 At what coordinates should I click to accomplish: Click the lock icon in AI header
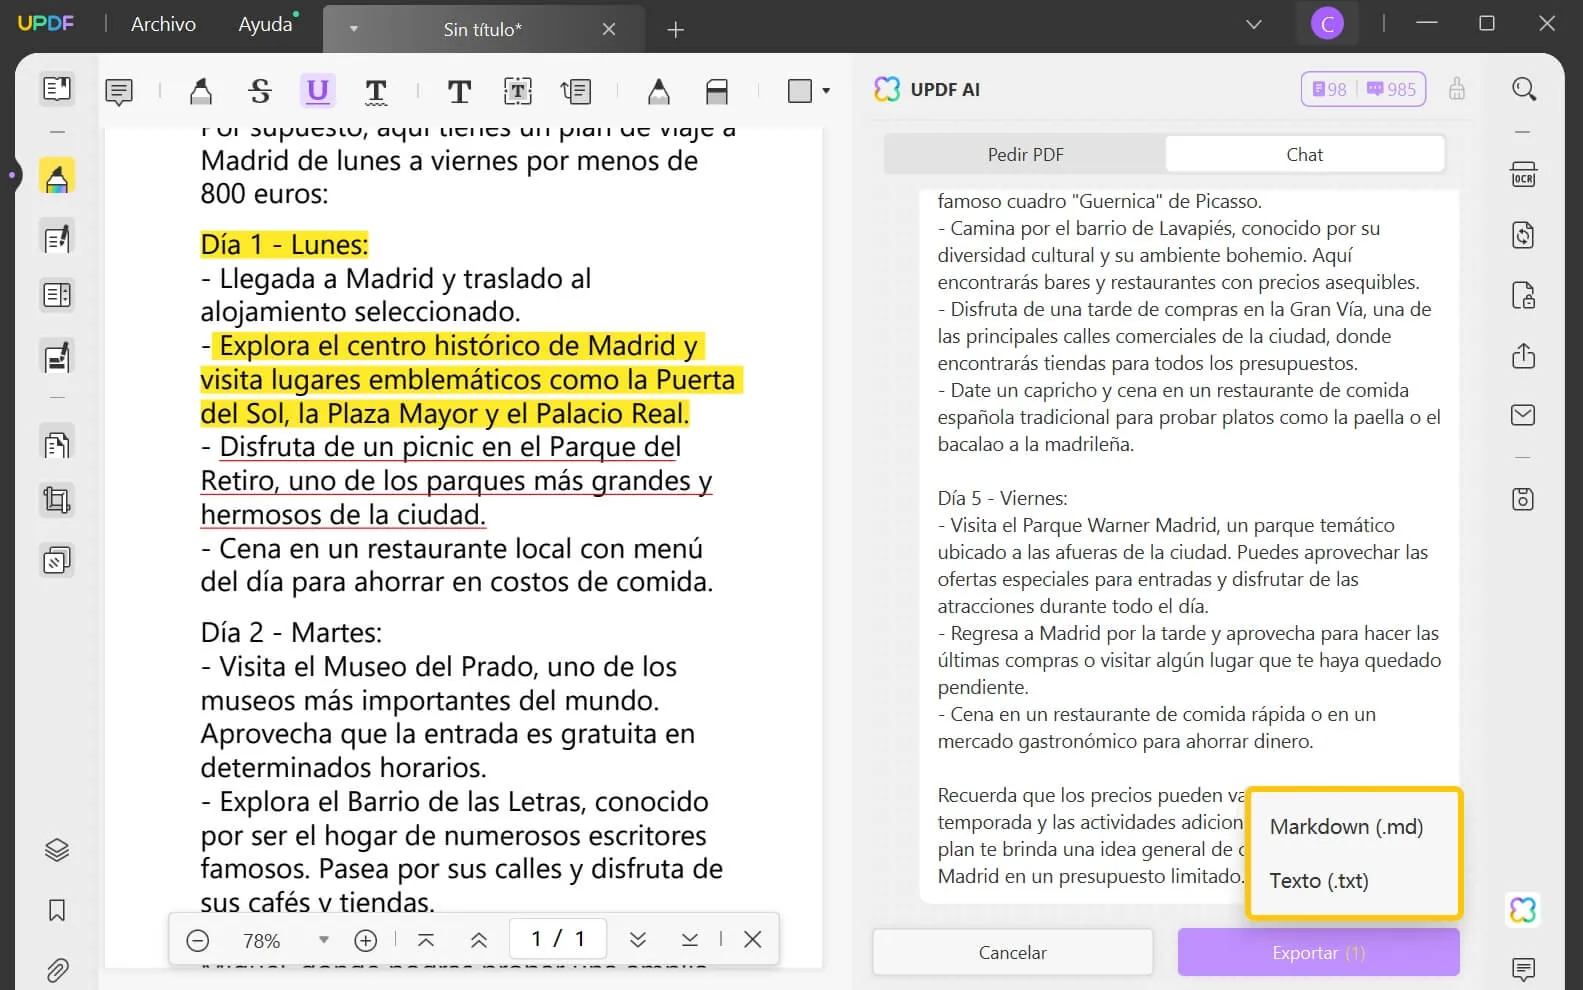pos(1457,89)
